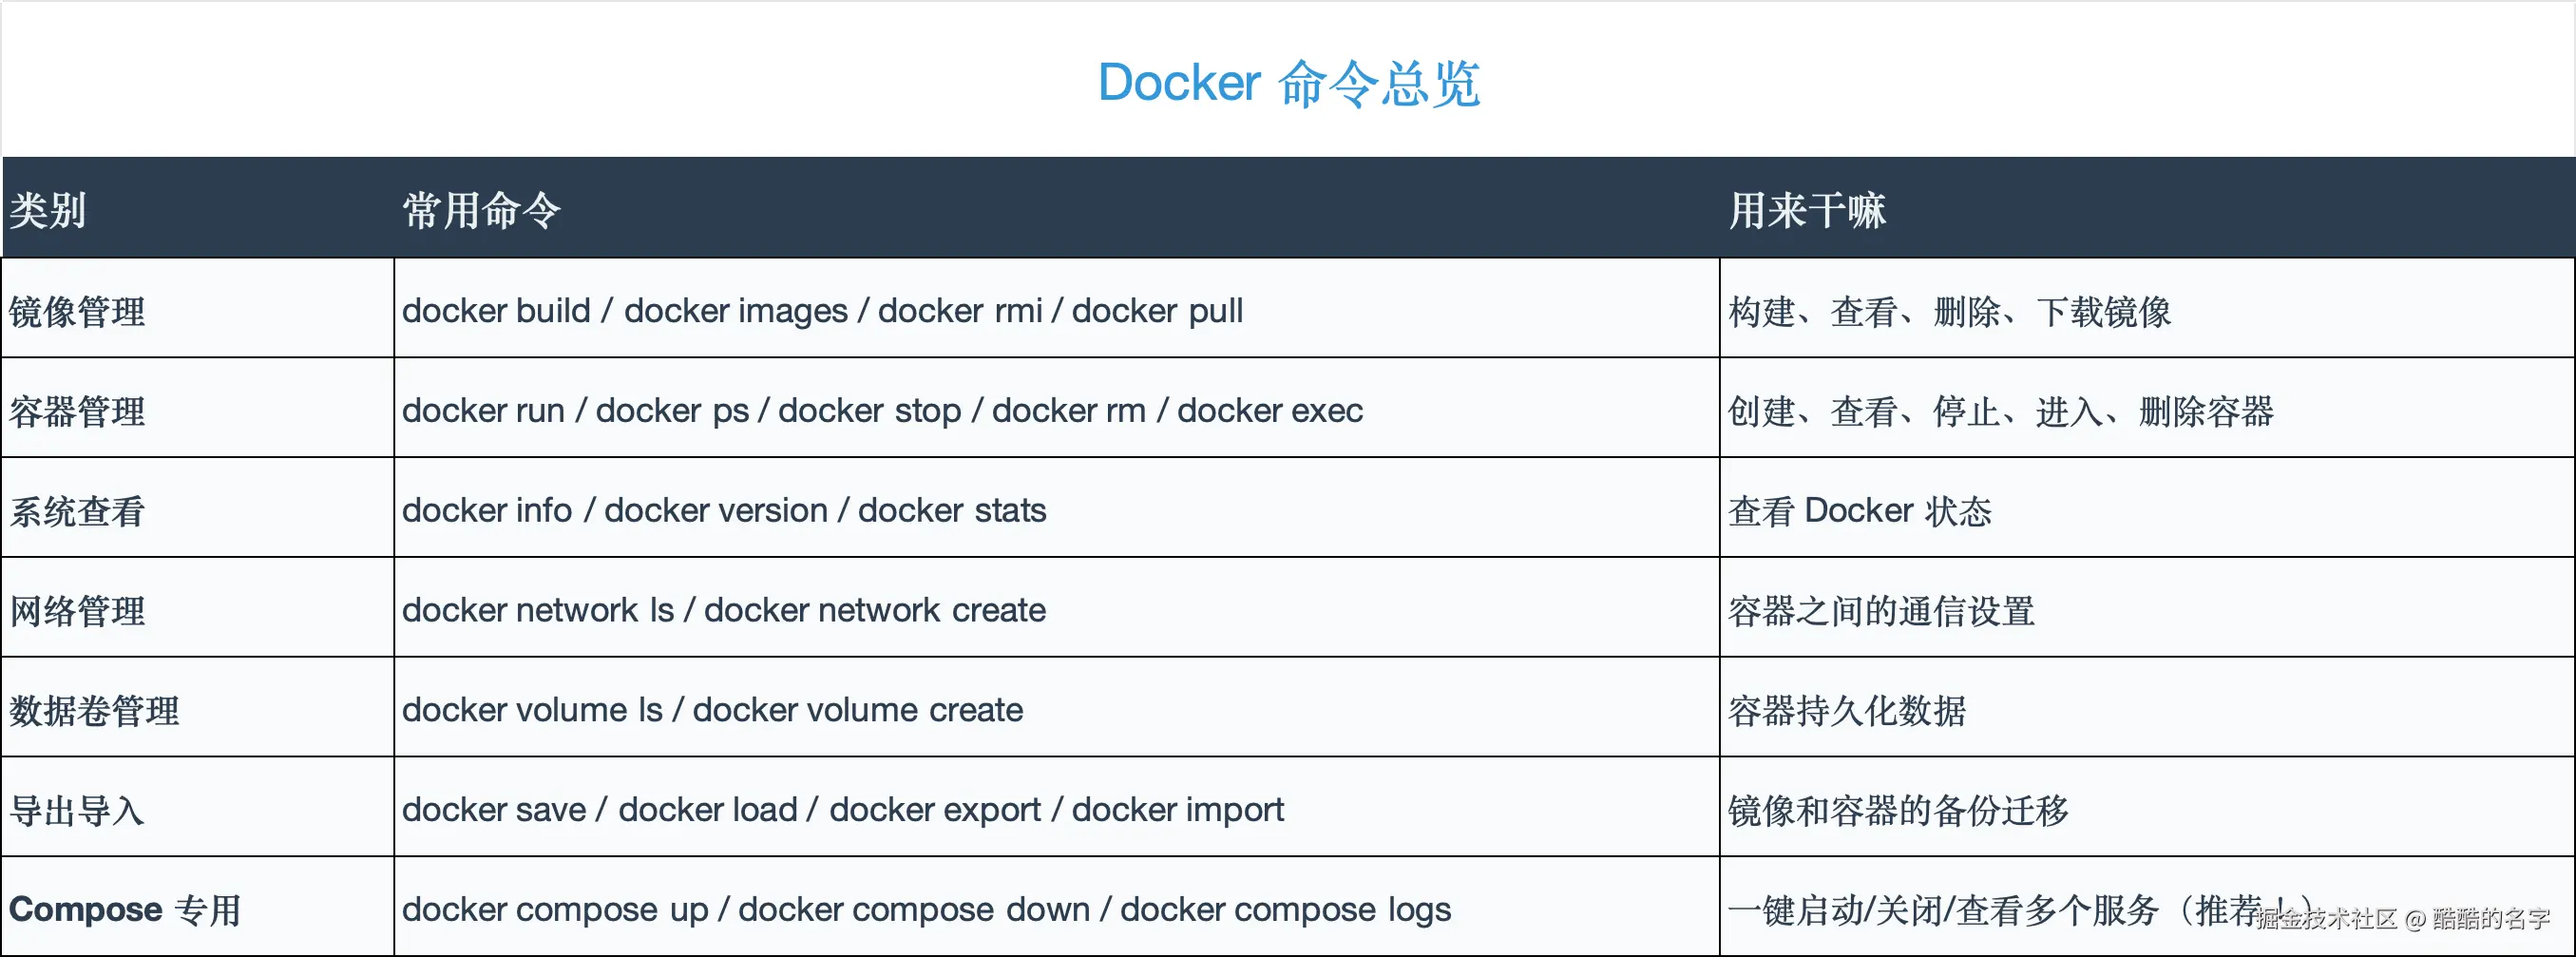
Task: Select the "导出导入" category cell
Action: click(78, 810)
